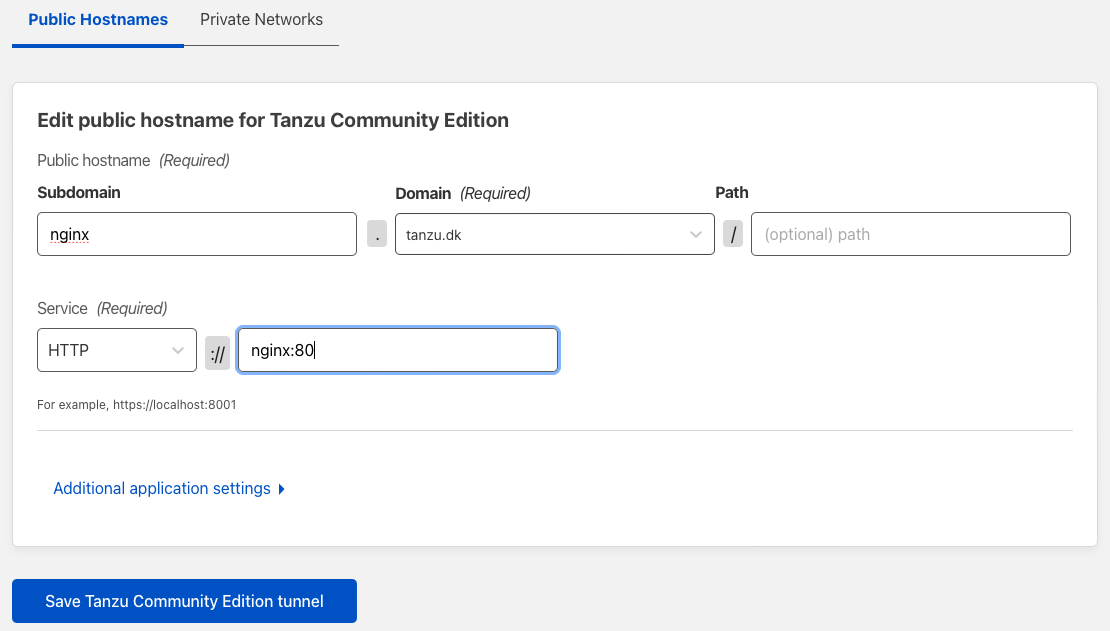Click the Subdomain field containing nginx

click(x=197, y=234)
